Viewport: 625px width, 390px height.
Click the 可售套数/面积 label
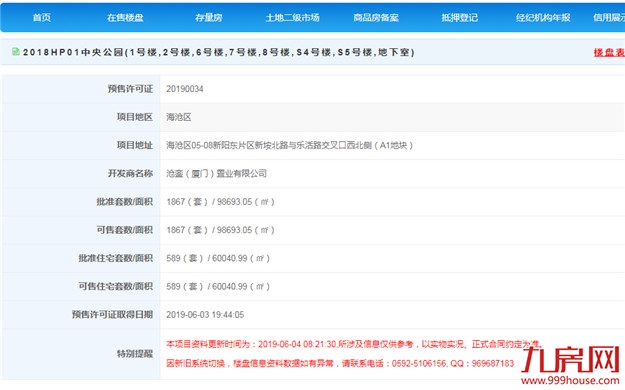pyautogui.click(x=124, y=230)
